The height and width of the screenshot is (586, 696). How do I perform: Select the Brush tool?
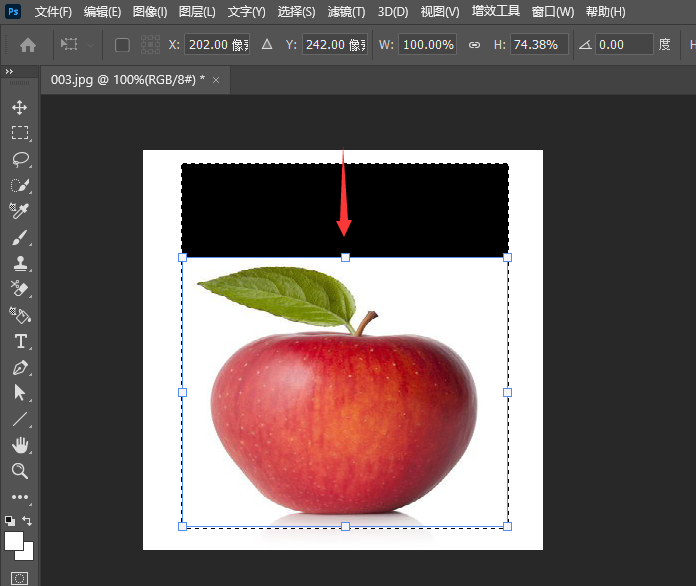(20, 238)
